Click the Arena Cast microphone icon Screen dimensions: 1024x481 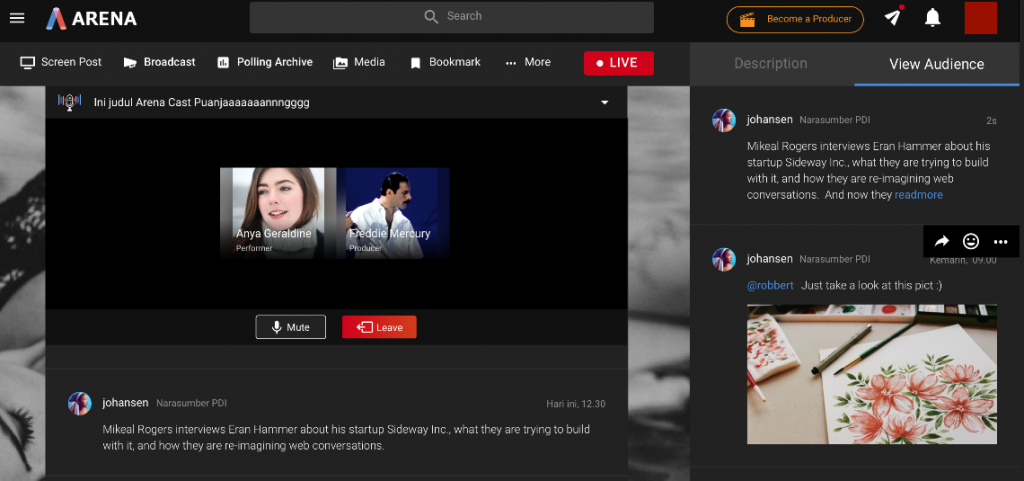pos(69,102)
